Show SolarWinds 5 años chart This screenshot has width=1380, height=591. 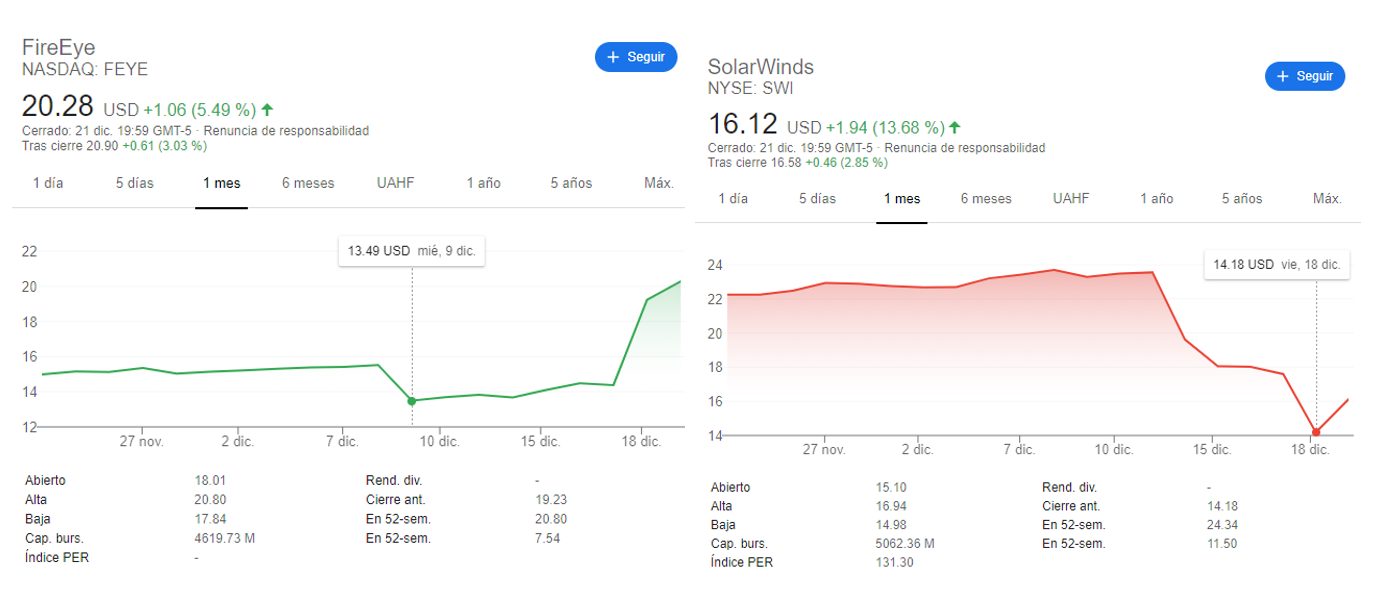(1242, 198)
